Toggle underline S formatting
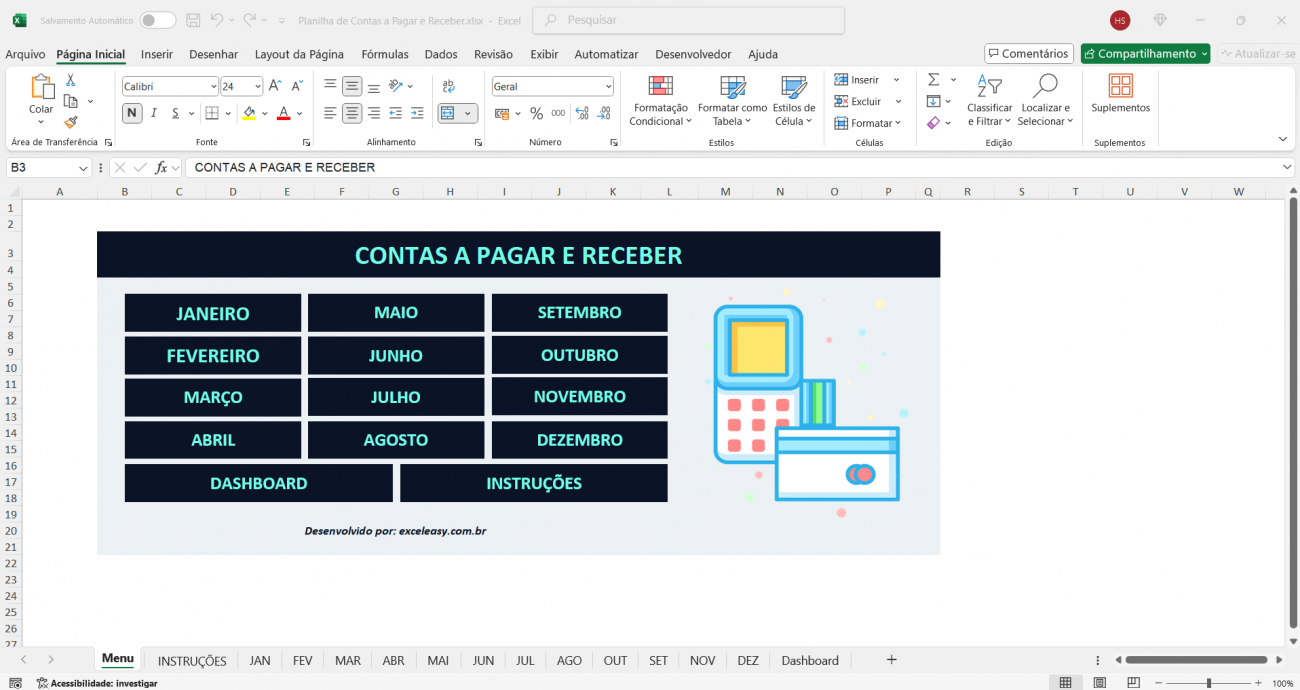This screenshot has height=690, width=1300. (176, 113)
